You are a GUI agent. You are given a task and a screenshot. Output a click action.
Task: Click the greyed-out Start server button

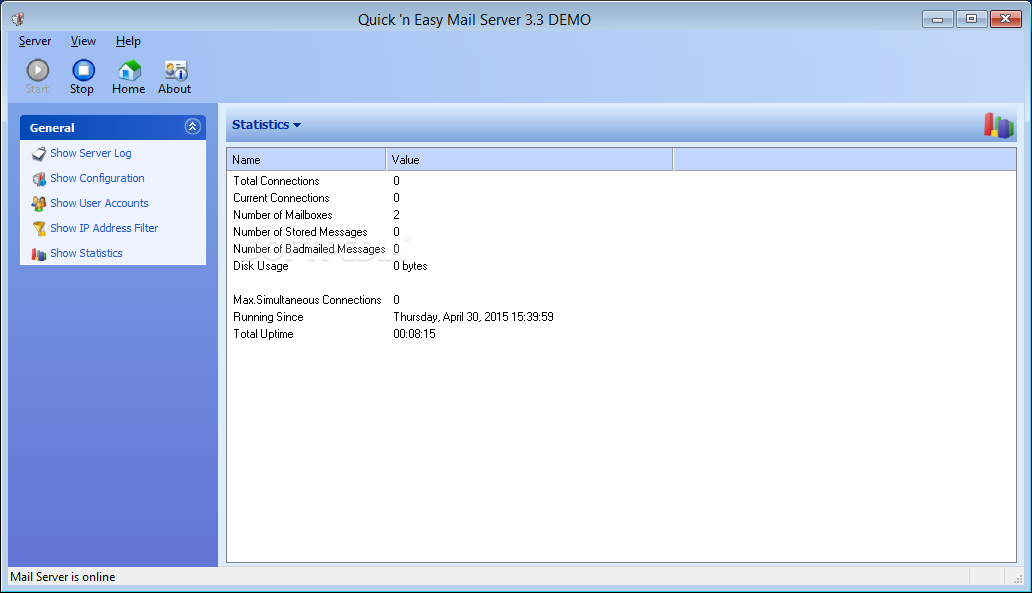click(x=38, y=76)
